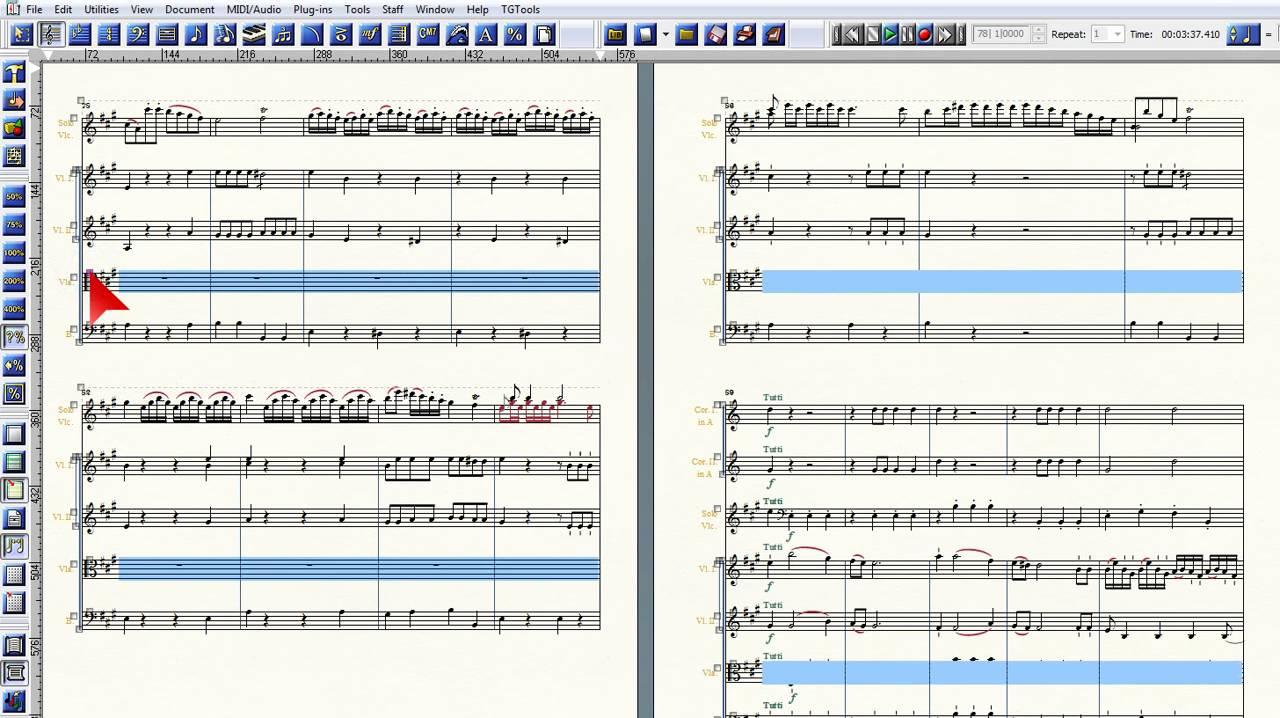Click the New Document icon
1280x718 pixels.
coord(645,35)
